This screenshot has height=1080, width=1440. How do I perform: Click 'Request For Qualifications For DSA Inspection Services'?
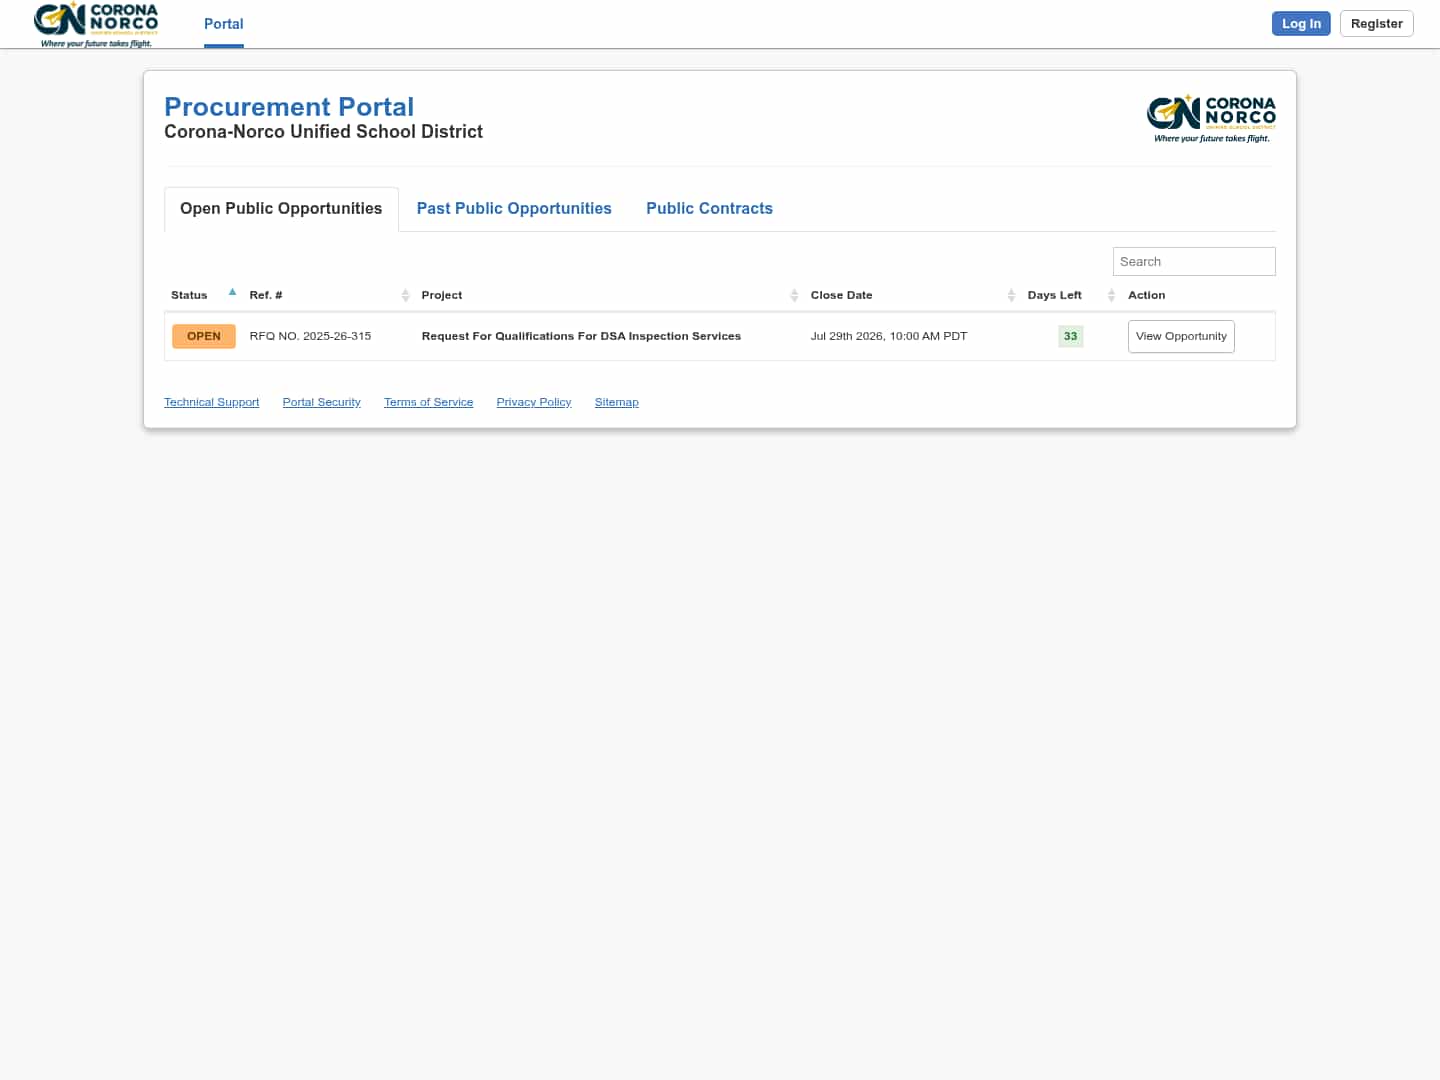(581, 337)
